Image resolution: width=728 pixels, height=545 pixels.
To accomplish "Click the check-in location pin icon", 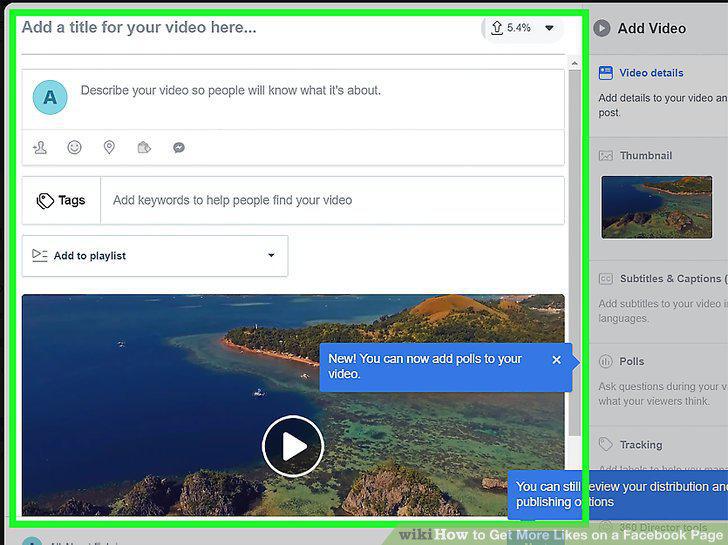I will point(109,147).
